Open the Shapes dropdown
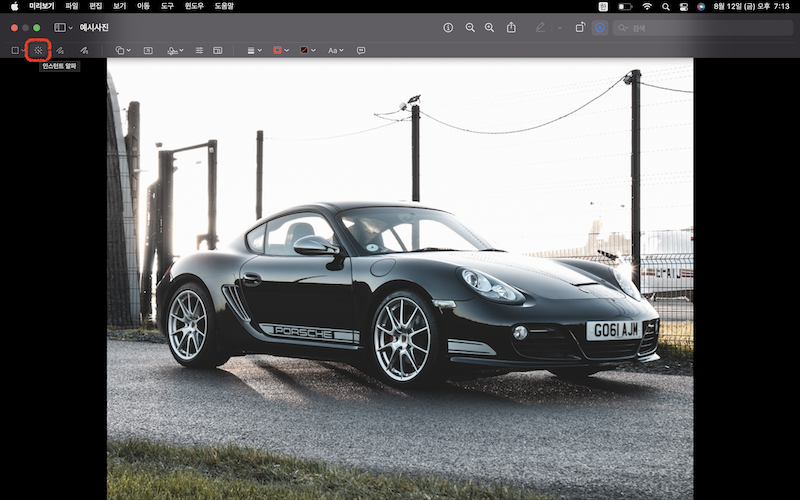The image size is (800, 500). click(x=123, y=51)
